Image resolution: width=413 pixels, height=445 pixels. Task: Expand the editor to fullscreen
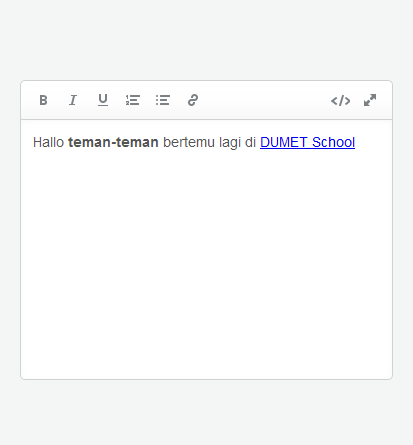[370, 100]
